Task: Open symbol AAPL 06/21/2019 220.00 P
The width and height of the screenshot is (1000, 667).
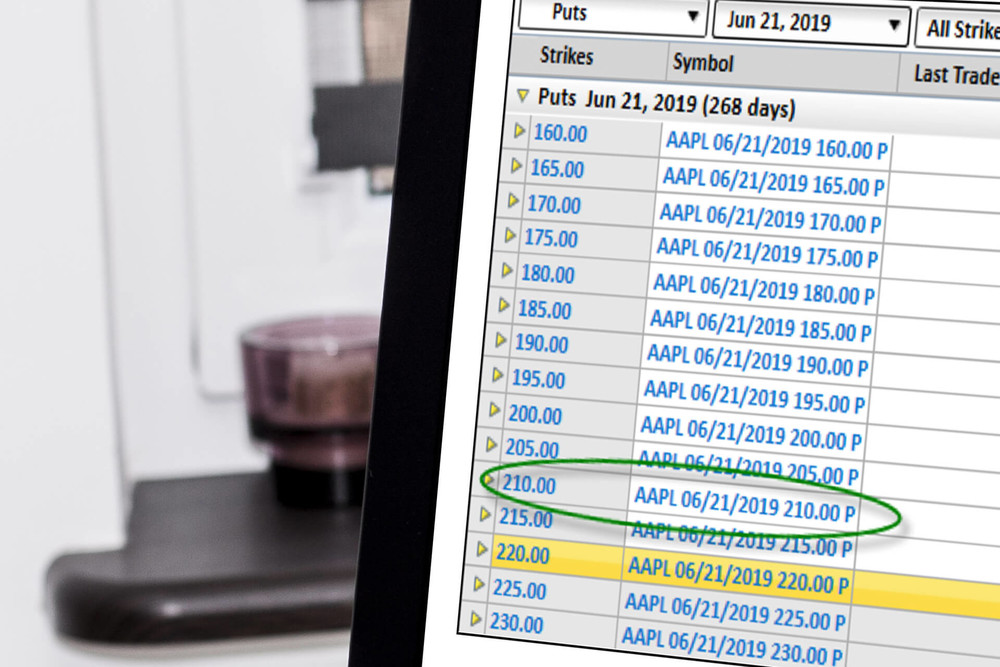Action: [x=738, y=576]
